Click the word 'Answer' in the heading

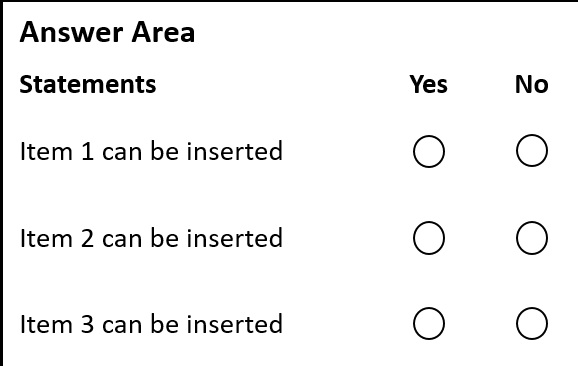click(71, 32)
